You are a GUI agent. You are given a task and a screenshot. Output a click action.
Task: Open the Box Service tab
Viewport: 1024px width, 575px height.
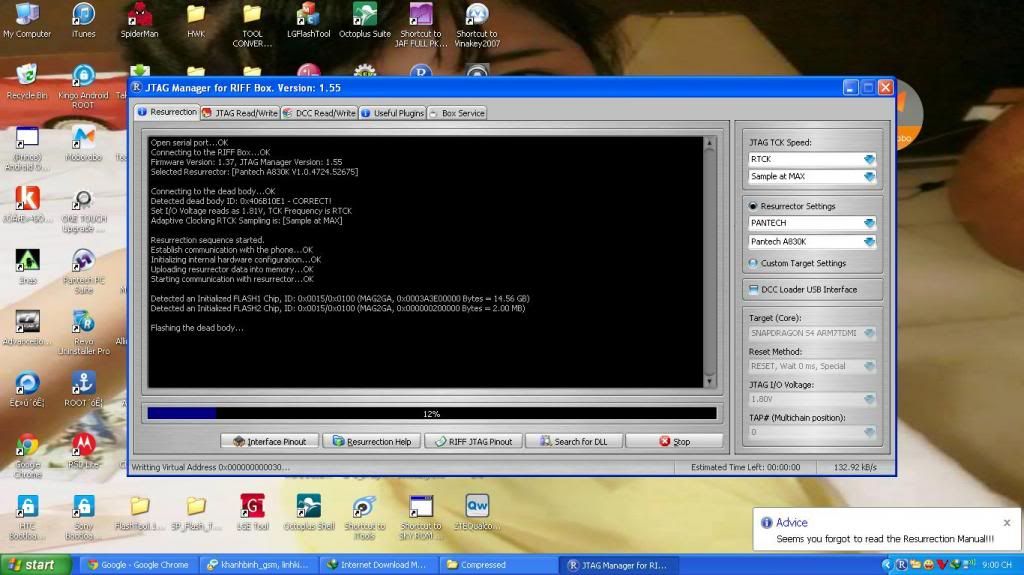(457, 113)
